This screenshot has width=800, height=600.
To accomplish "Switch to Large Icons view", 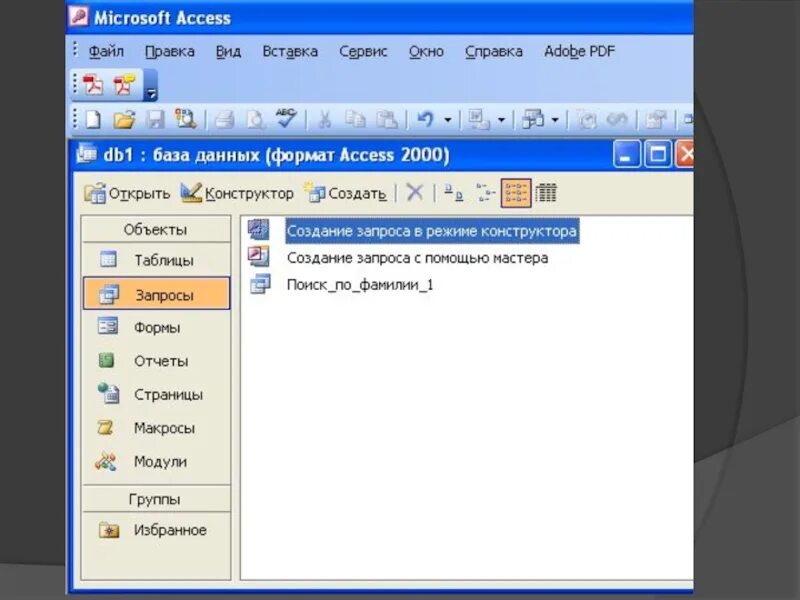I will (x=454, y=193).
